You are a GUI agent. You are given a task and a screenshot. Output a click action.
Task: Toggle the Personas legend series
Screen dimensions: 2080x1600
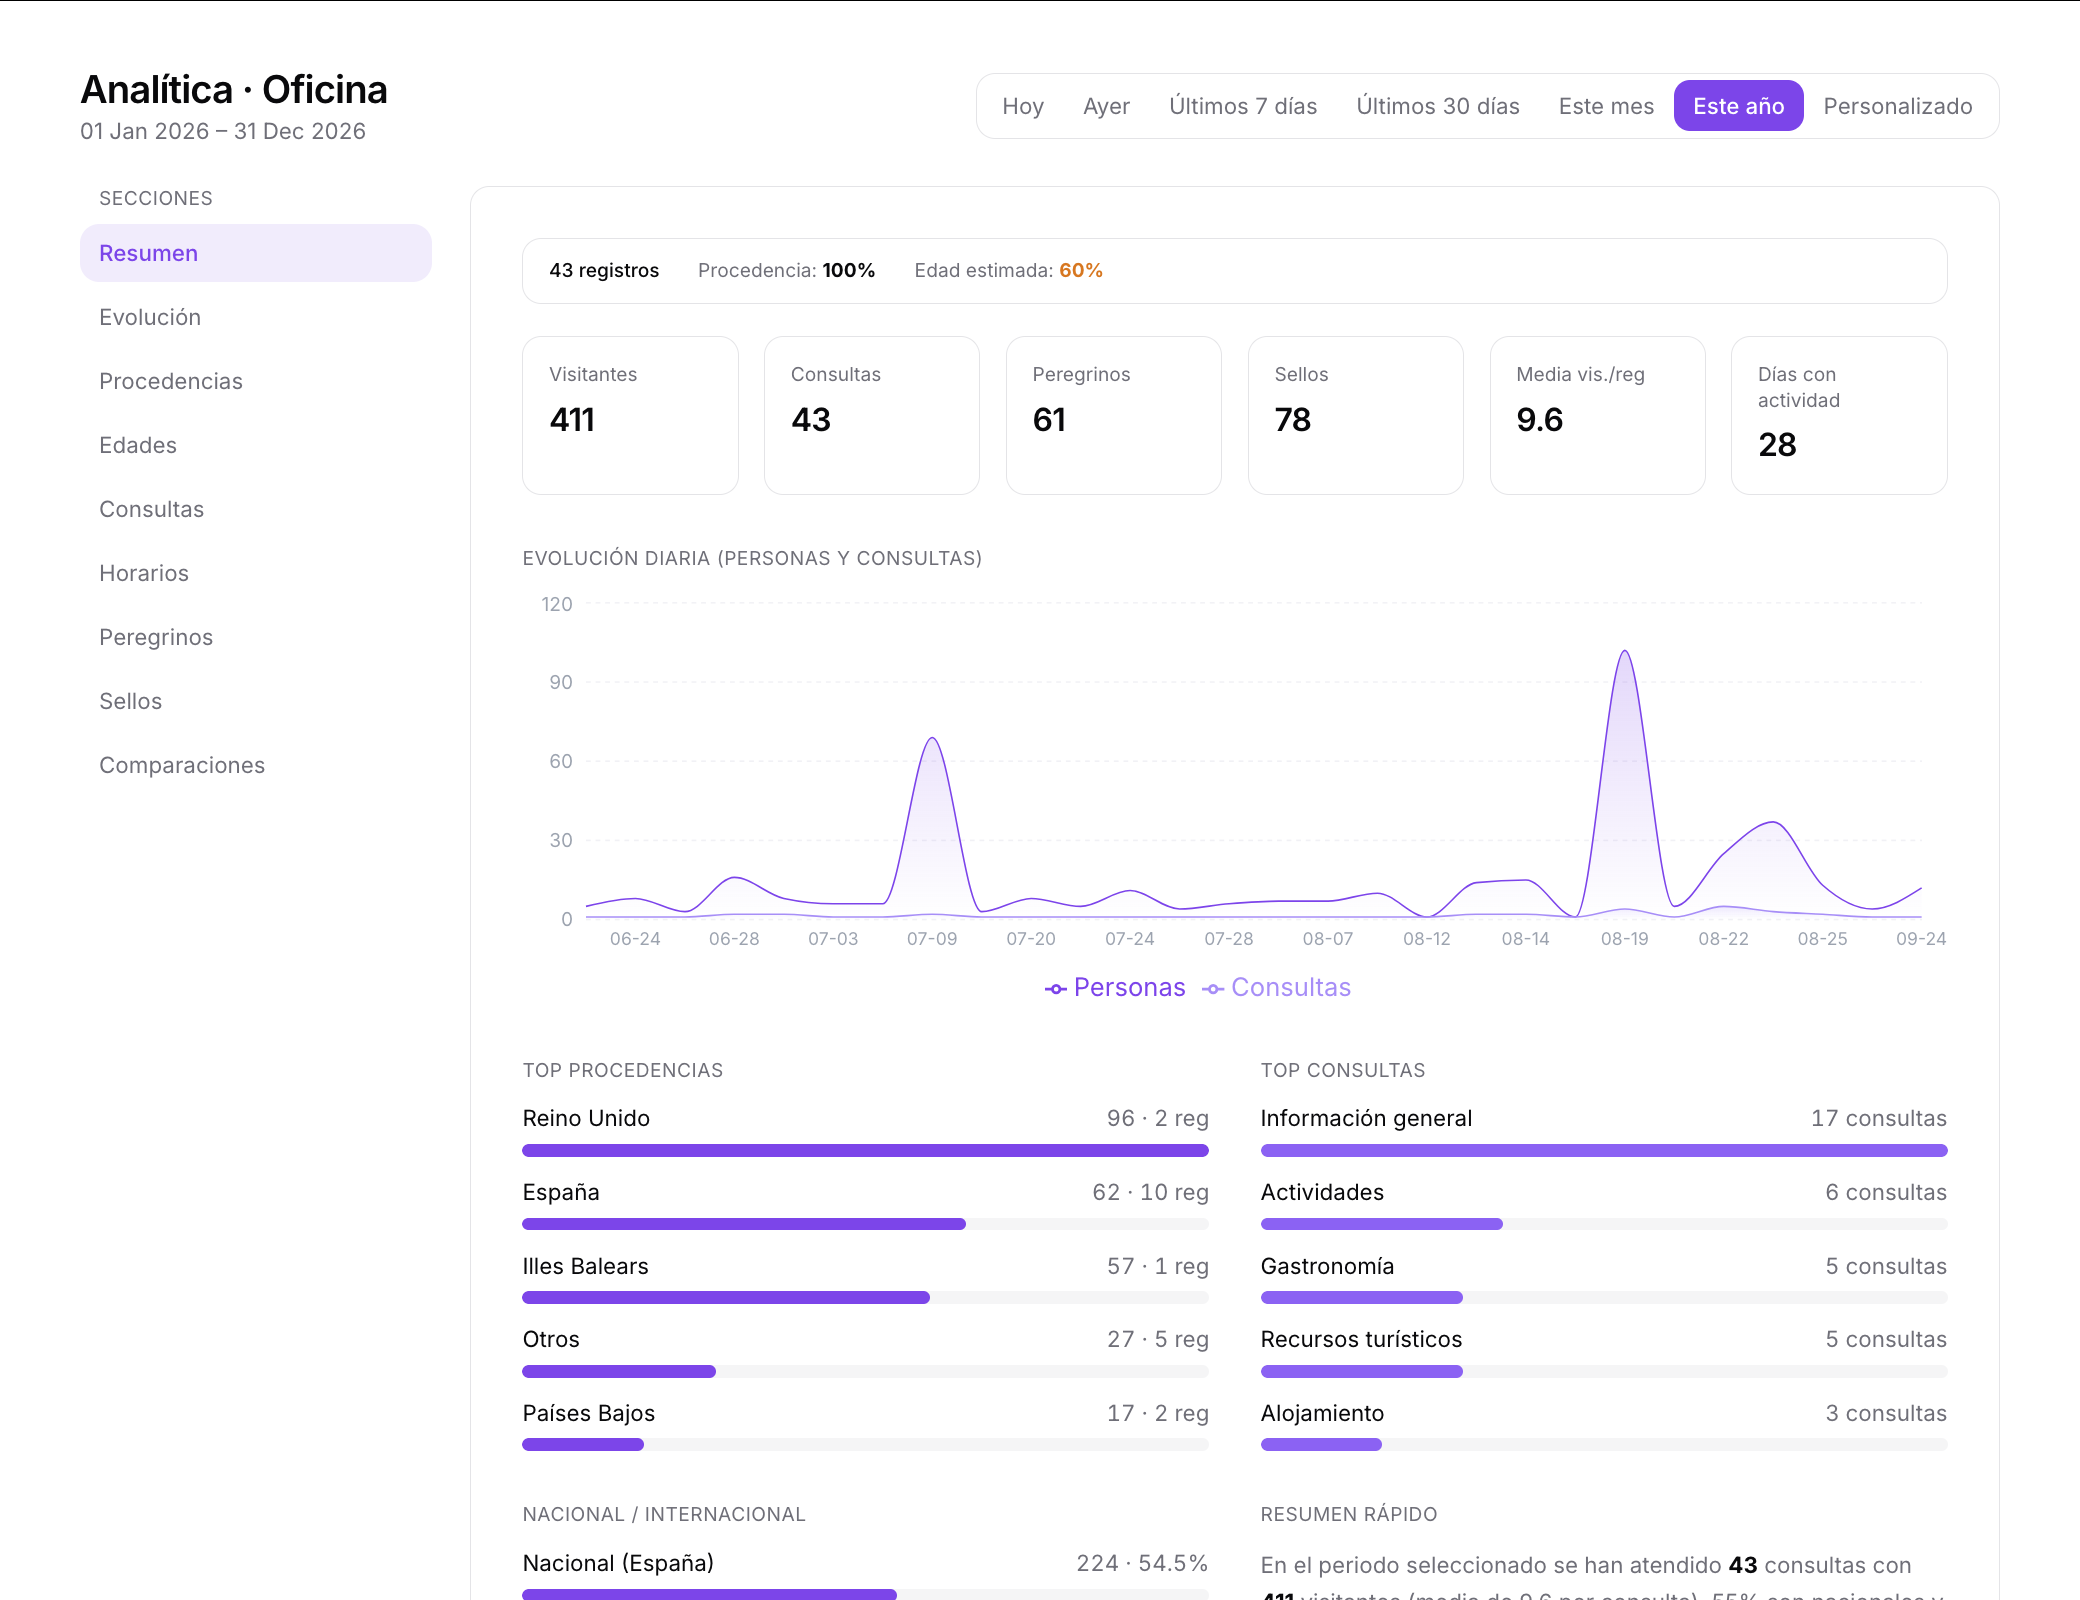coord(1115,988)
